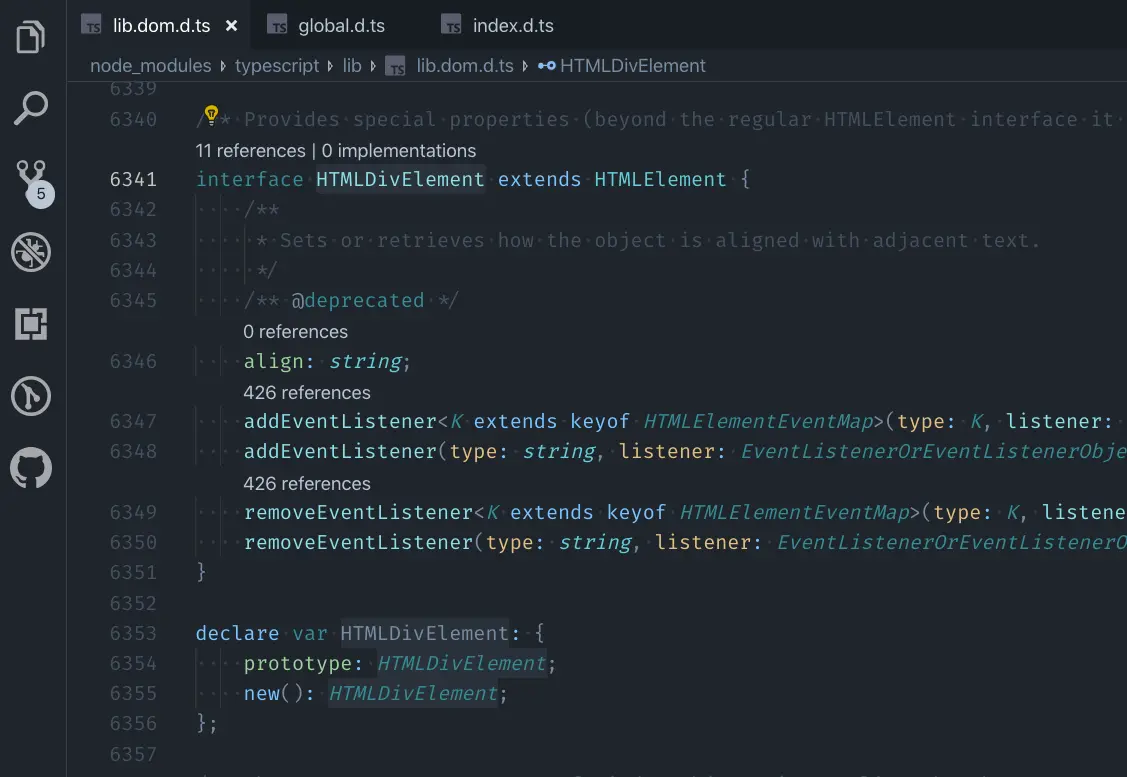Screen dimensions: 1127x777
Task: Click the TS icon on lib.dom.d.ts tab
Action: tap(91, 25)
